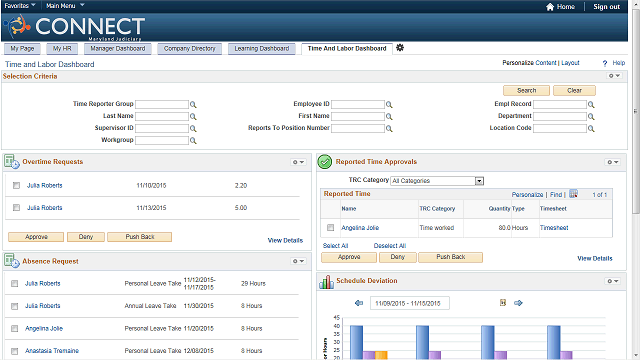Open View Details link under Overtime Requests
640x360 pixels.
(x=285, y=240)
